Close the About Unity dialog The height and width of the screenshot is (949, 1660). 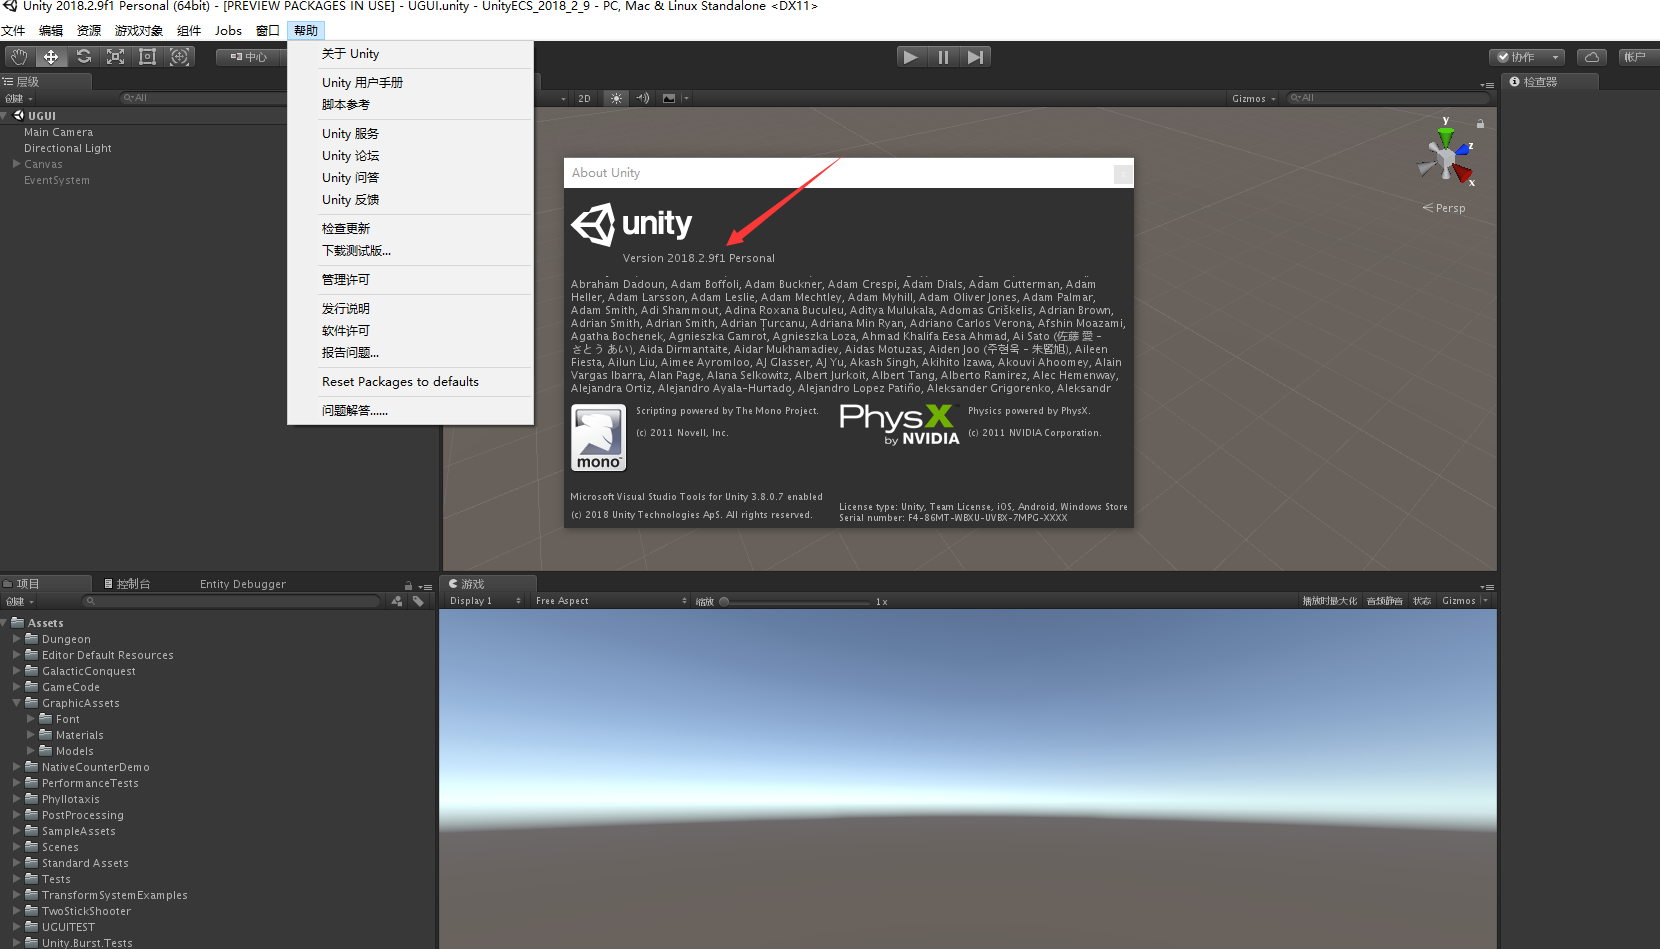tap(1123, 174)
